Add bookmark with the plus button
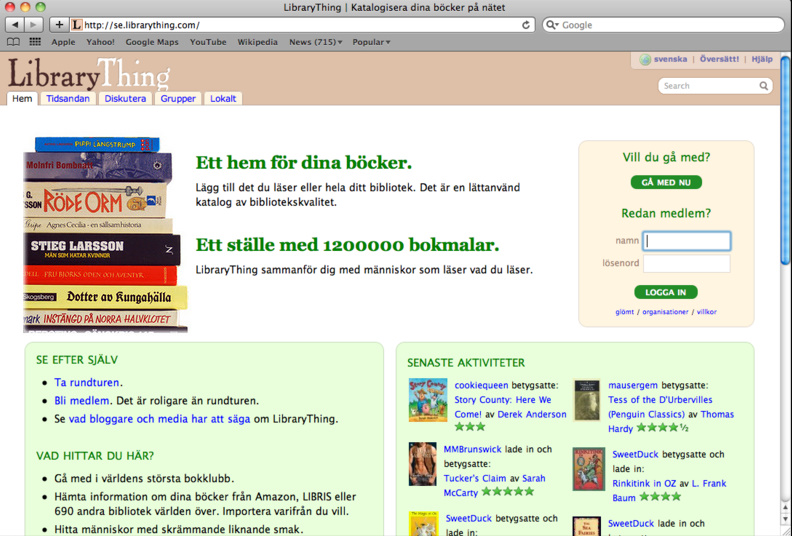The image size is (792, 536). [x=59, y=24]
